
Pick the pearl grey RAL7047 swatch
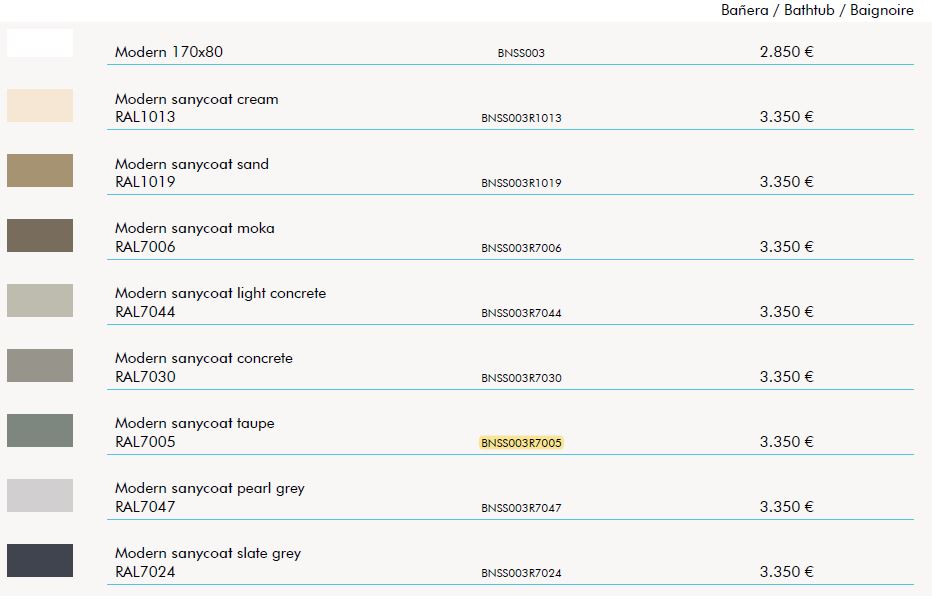[40, 495]
